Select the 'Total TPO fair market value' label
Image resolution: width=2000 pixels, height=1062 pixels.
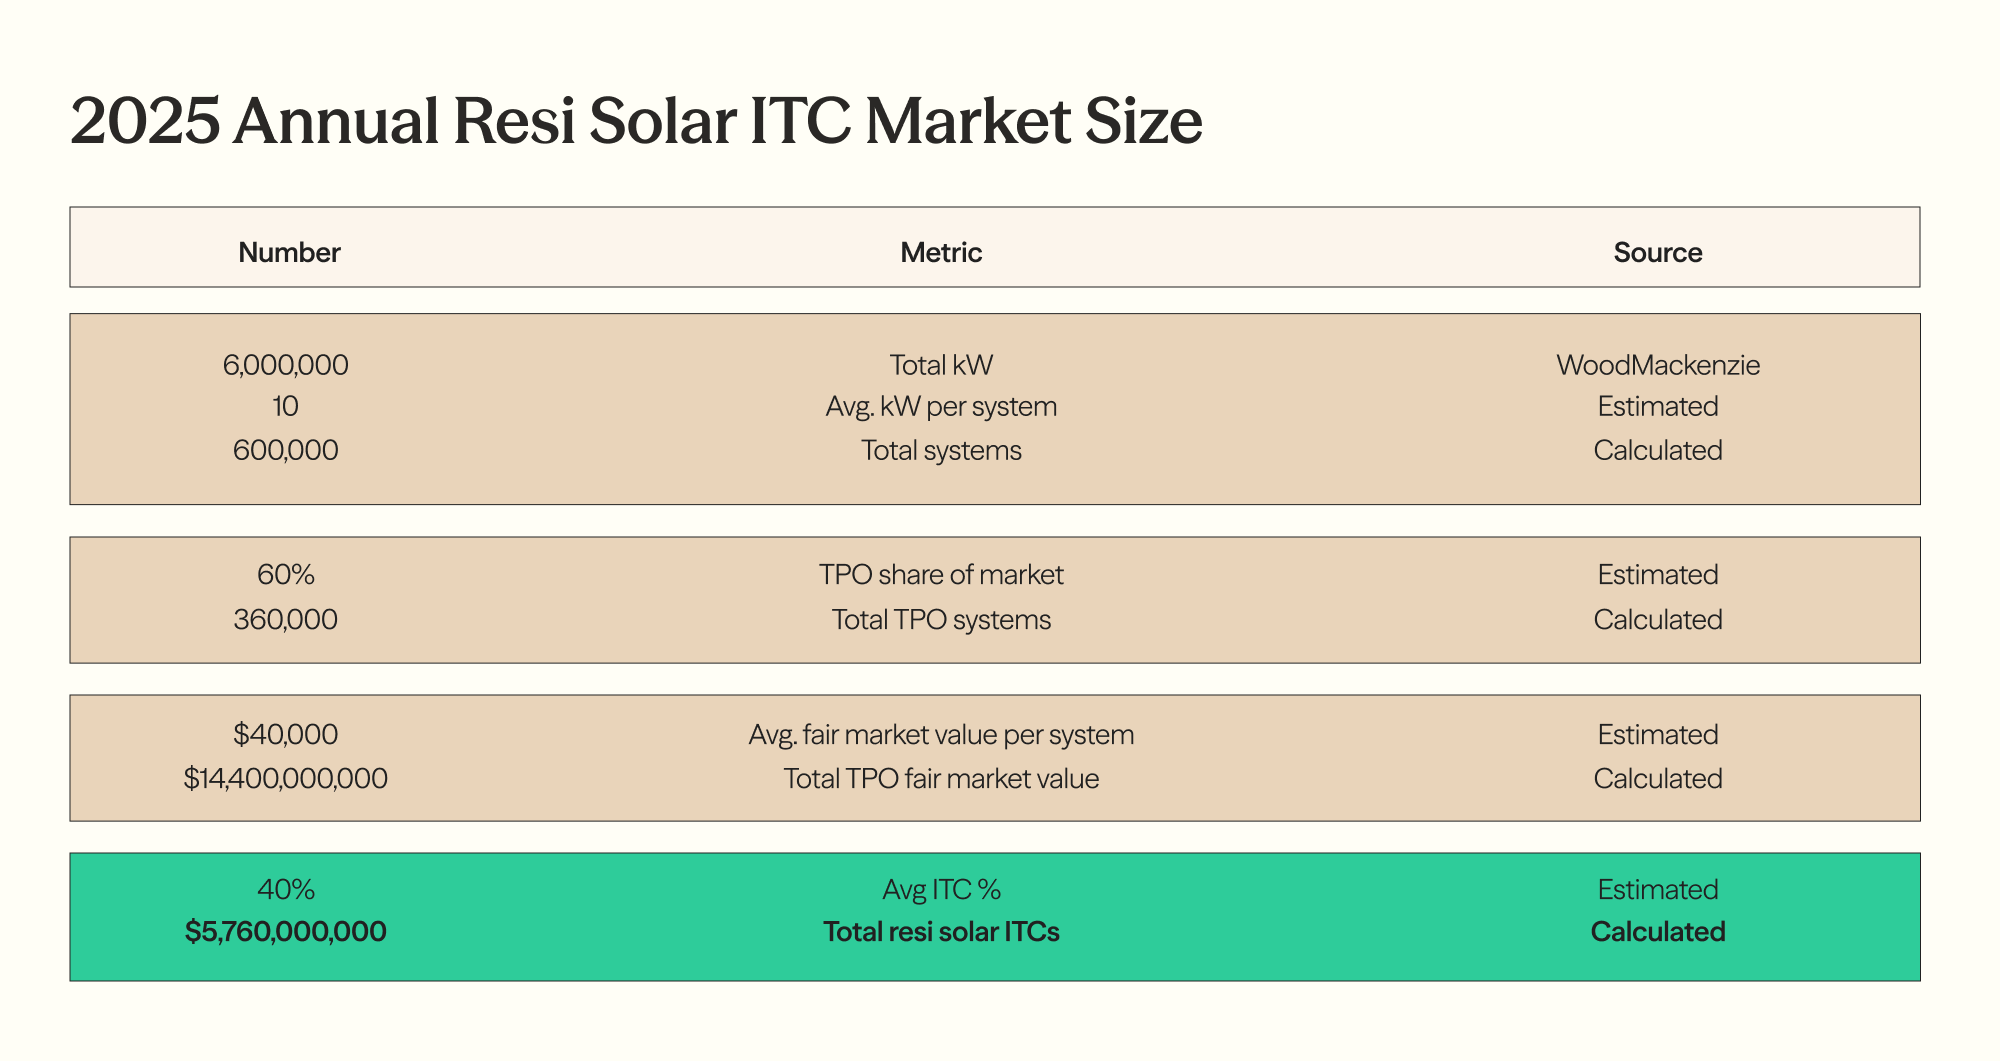pos(941,779)
